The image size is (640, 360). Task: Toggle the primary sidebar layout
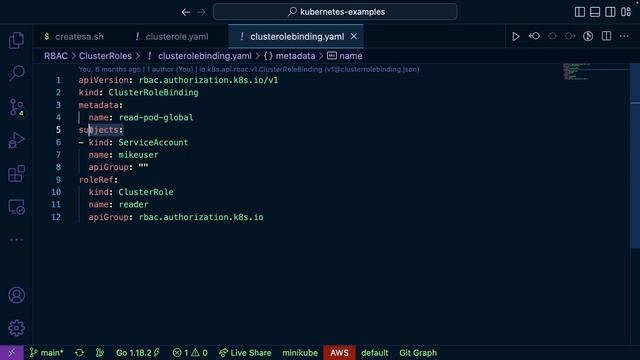pos(580,12)
